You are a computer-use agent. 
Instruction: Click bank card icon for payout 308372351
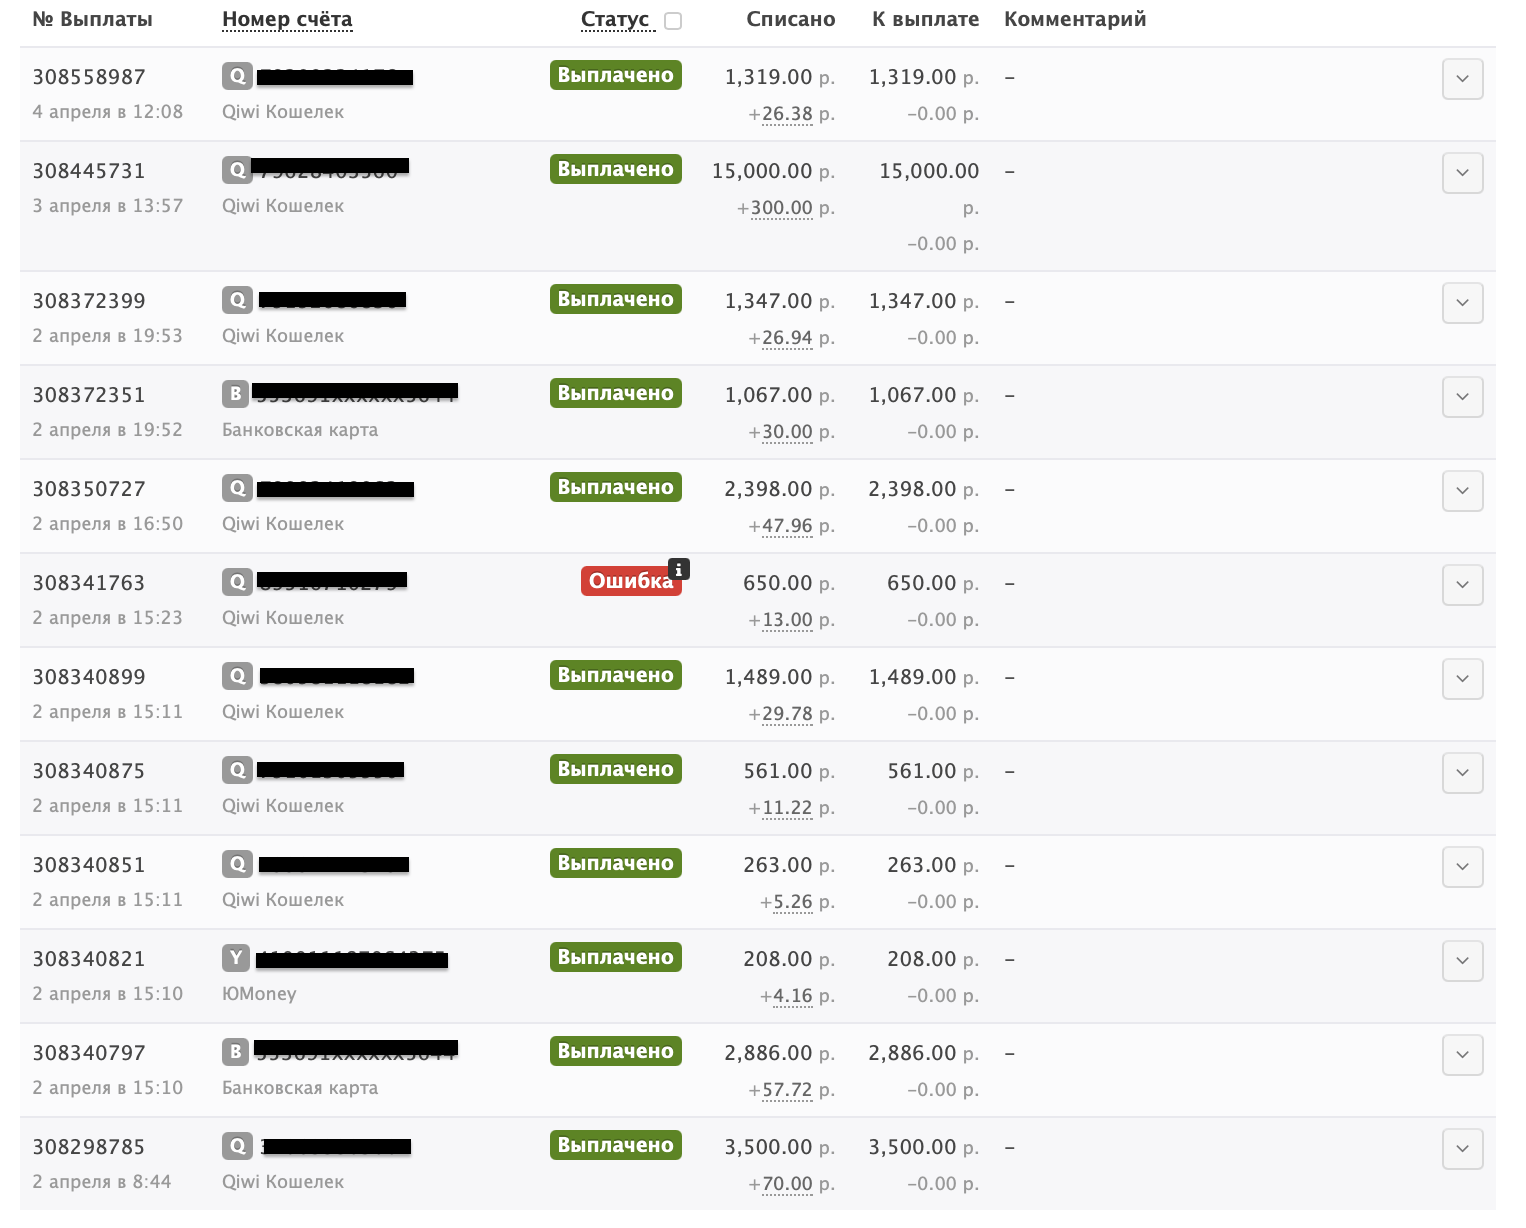tap(235, 394)
